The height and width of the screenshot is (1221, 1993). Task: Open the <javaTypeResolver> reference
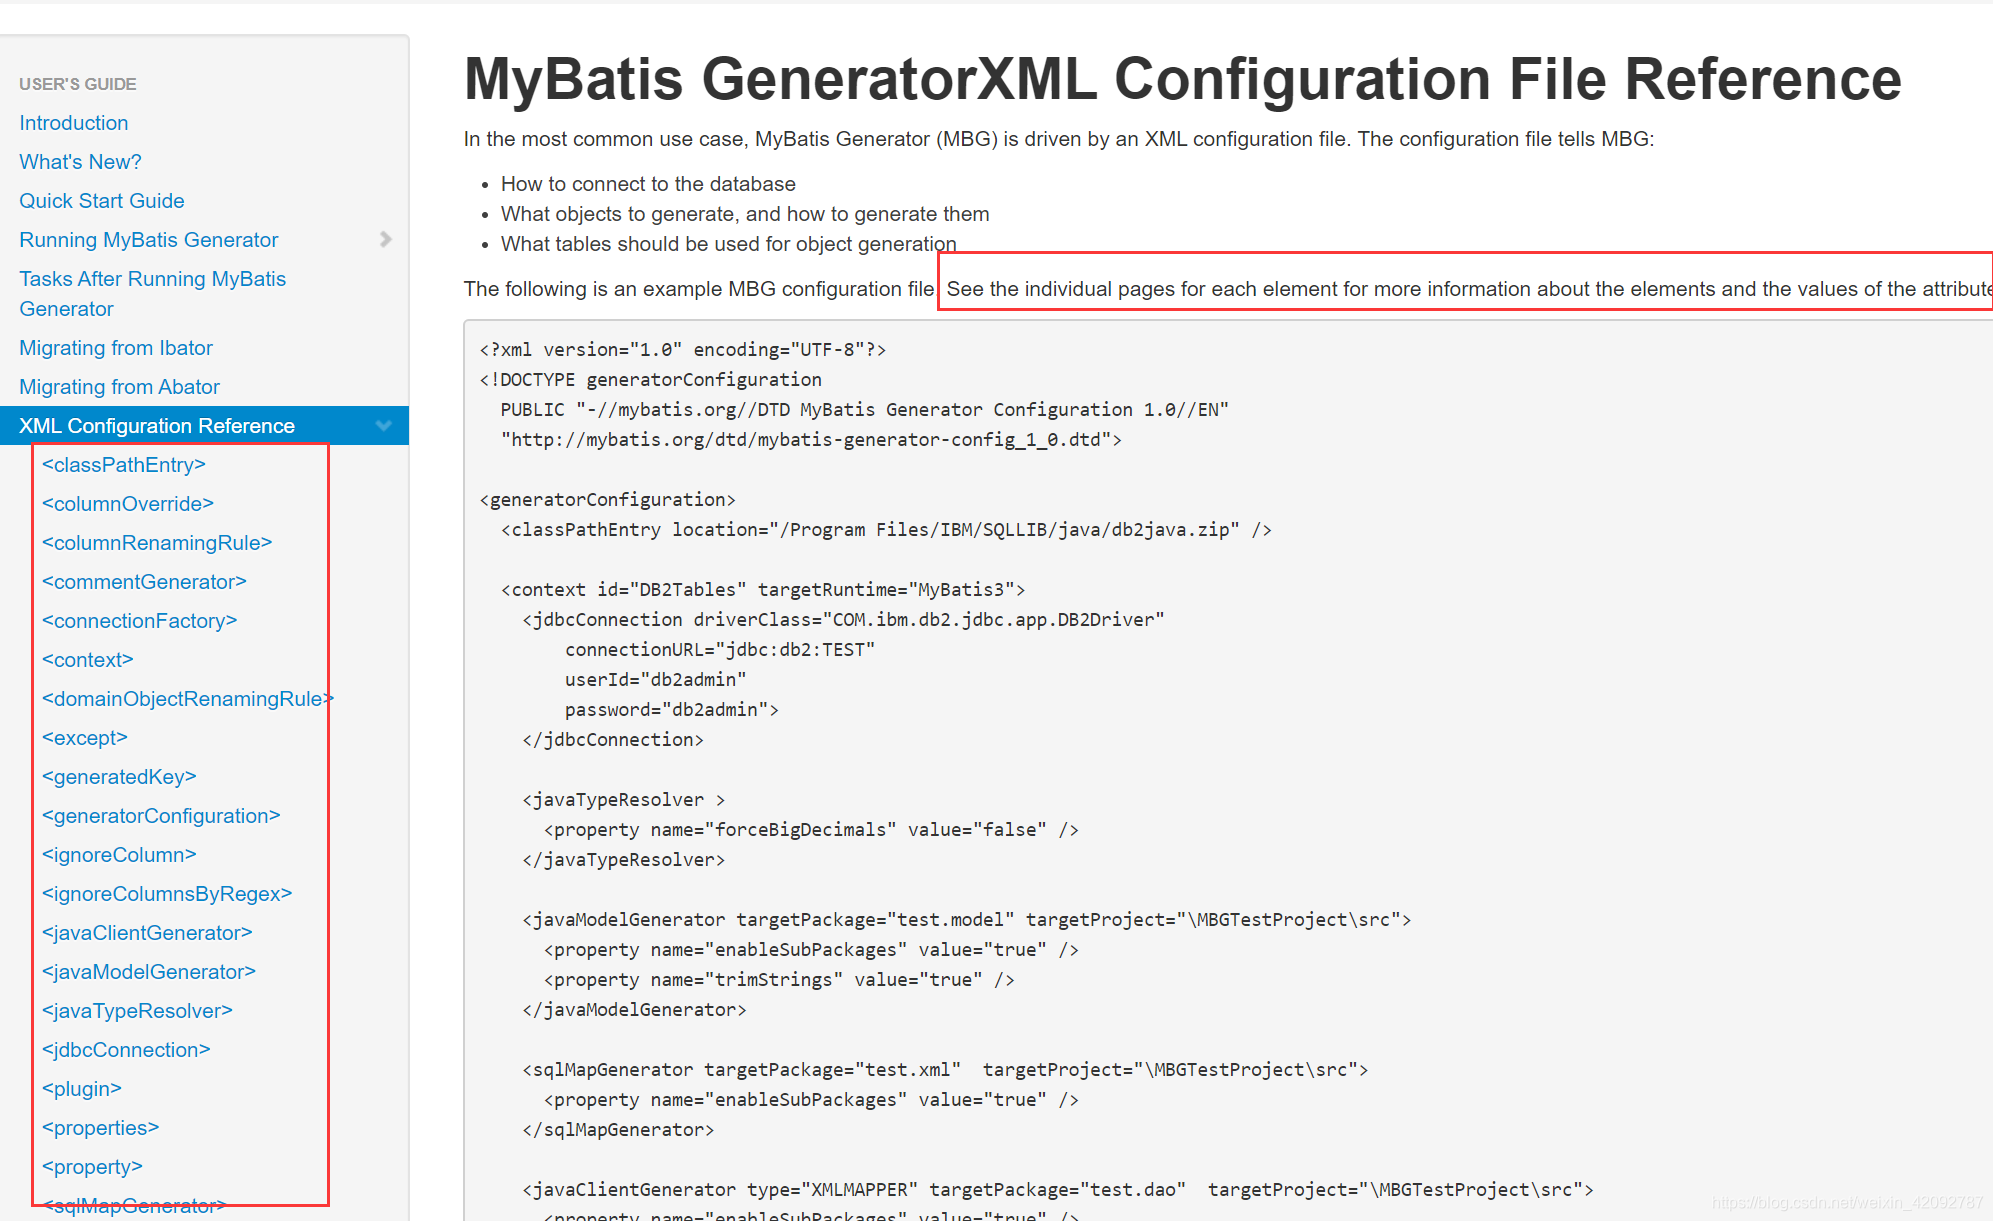point(137,1011)
